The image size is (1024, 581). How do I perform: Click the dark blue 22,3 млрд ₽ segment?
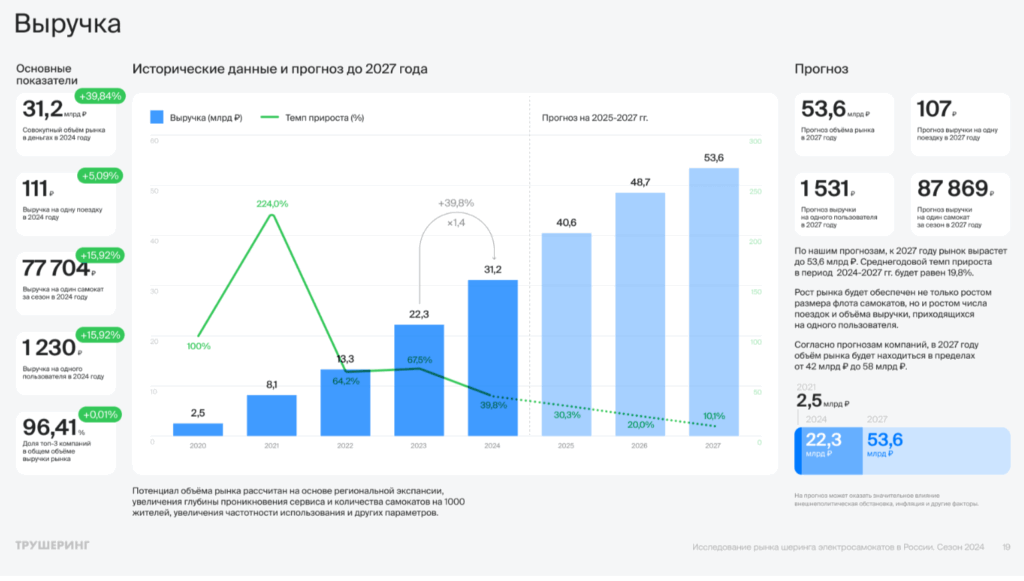[828, 451]
